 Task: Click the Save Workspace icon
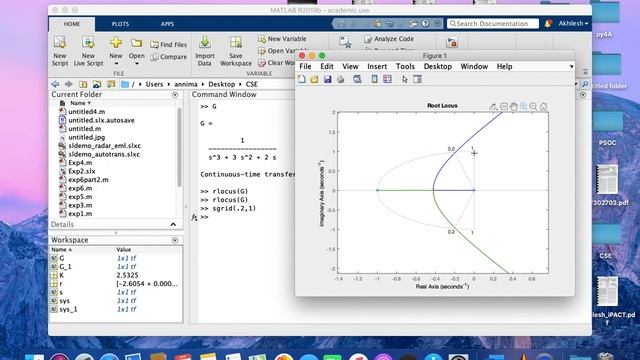point(236,51)
